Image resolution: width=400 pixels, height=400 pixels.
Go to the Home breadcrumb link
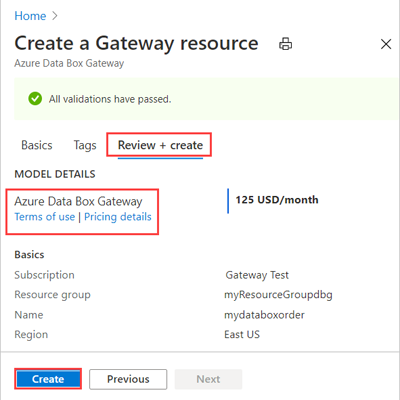(30, 16)
